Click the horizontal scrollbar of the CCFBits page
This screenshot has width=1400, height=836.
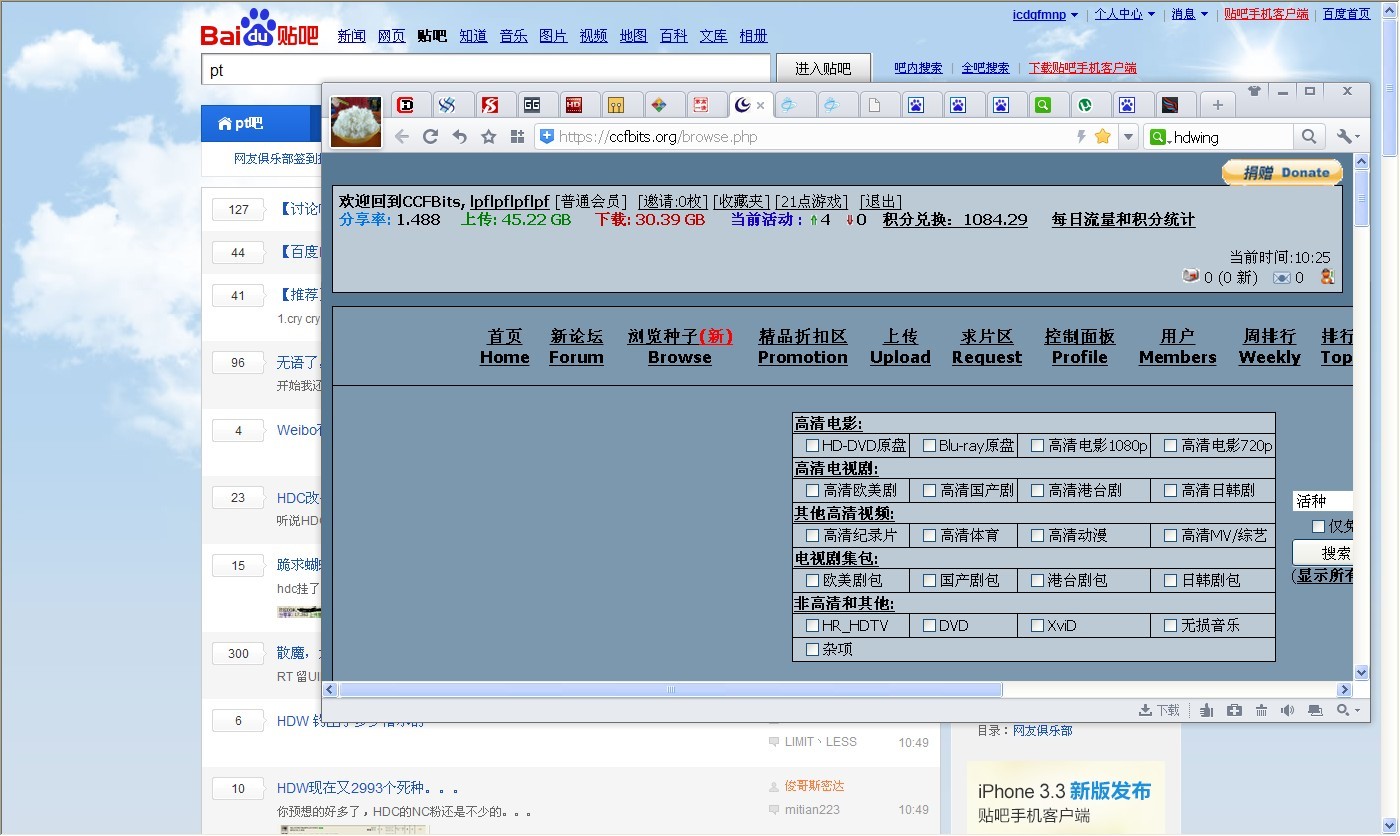(x=670, y=690)
